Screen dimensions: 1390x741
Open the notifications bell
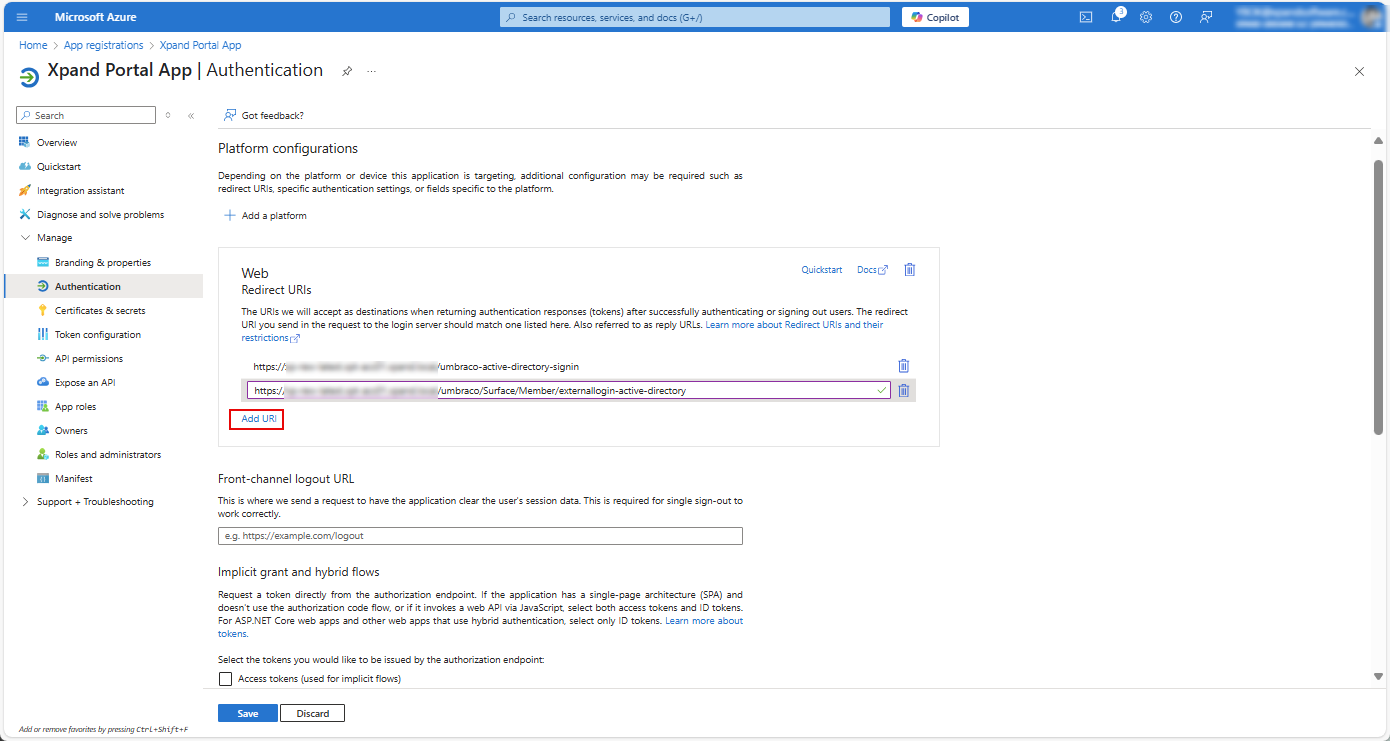coord(1117,17)
